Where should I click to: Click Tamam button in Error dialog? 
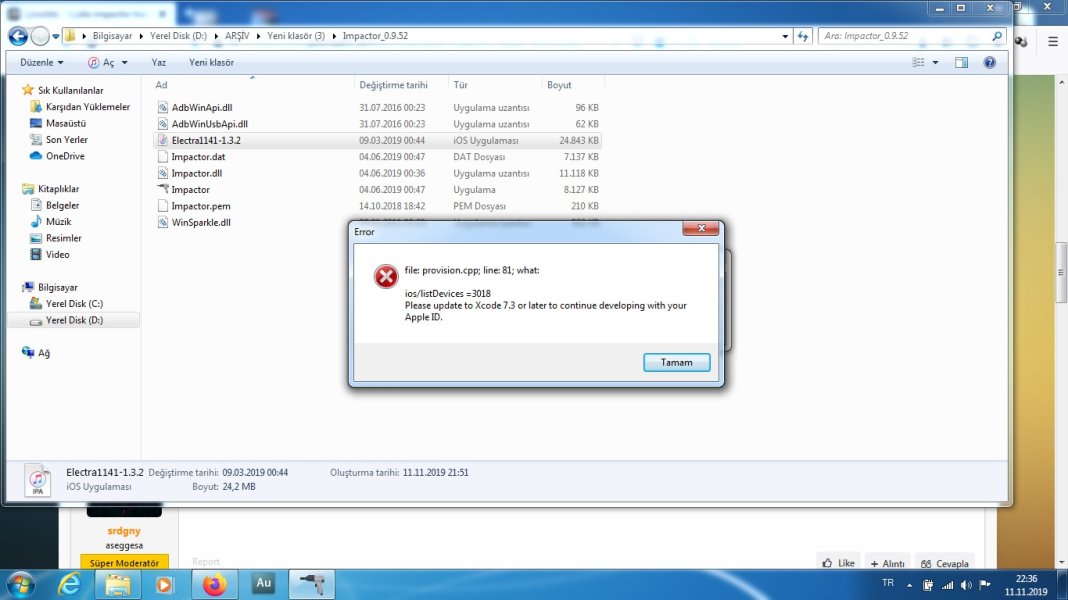[676, 362]
